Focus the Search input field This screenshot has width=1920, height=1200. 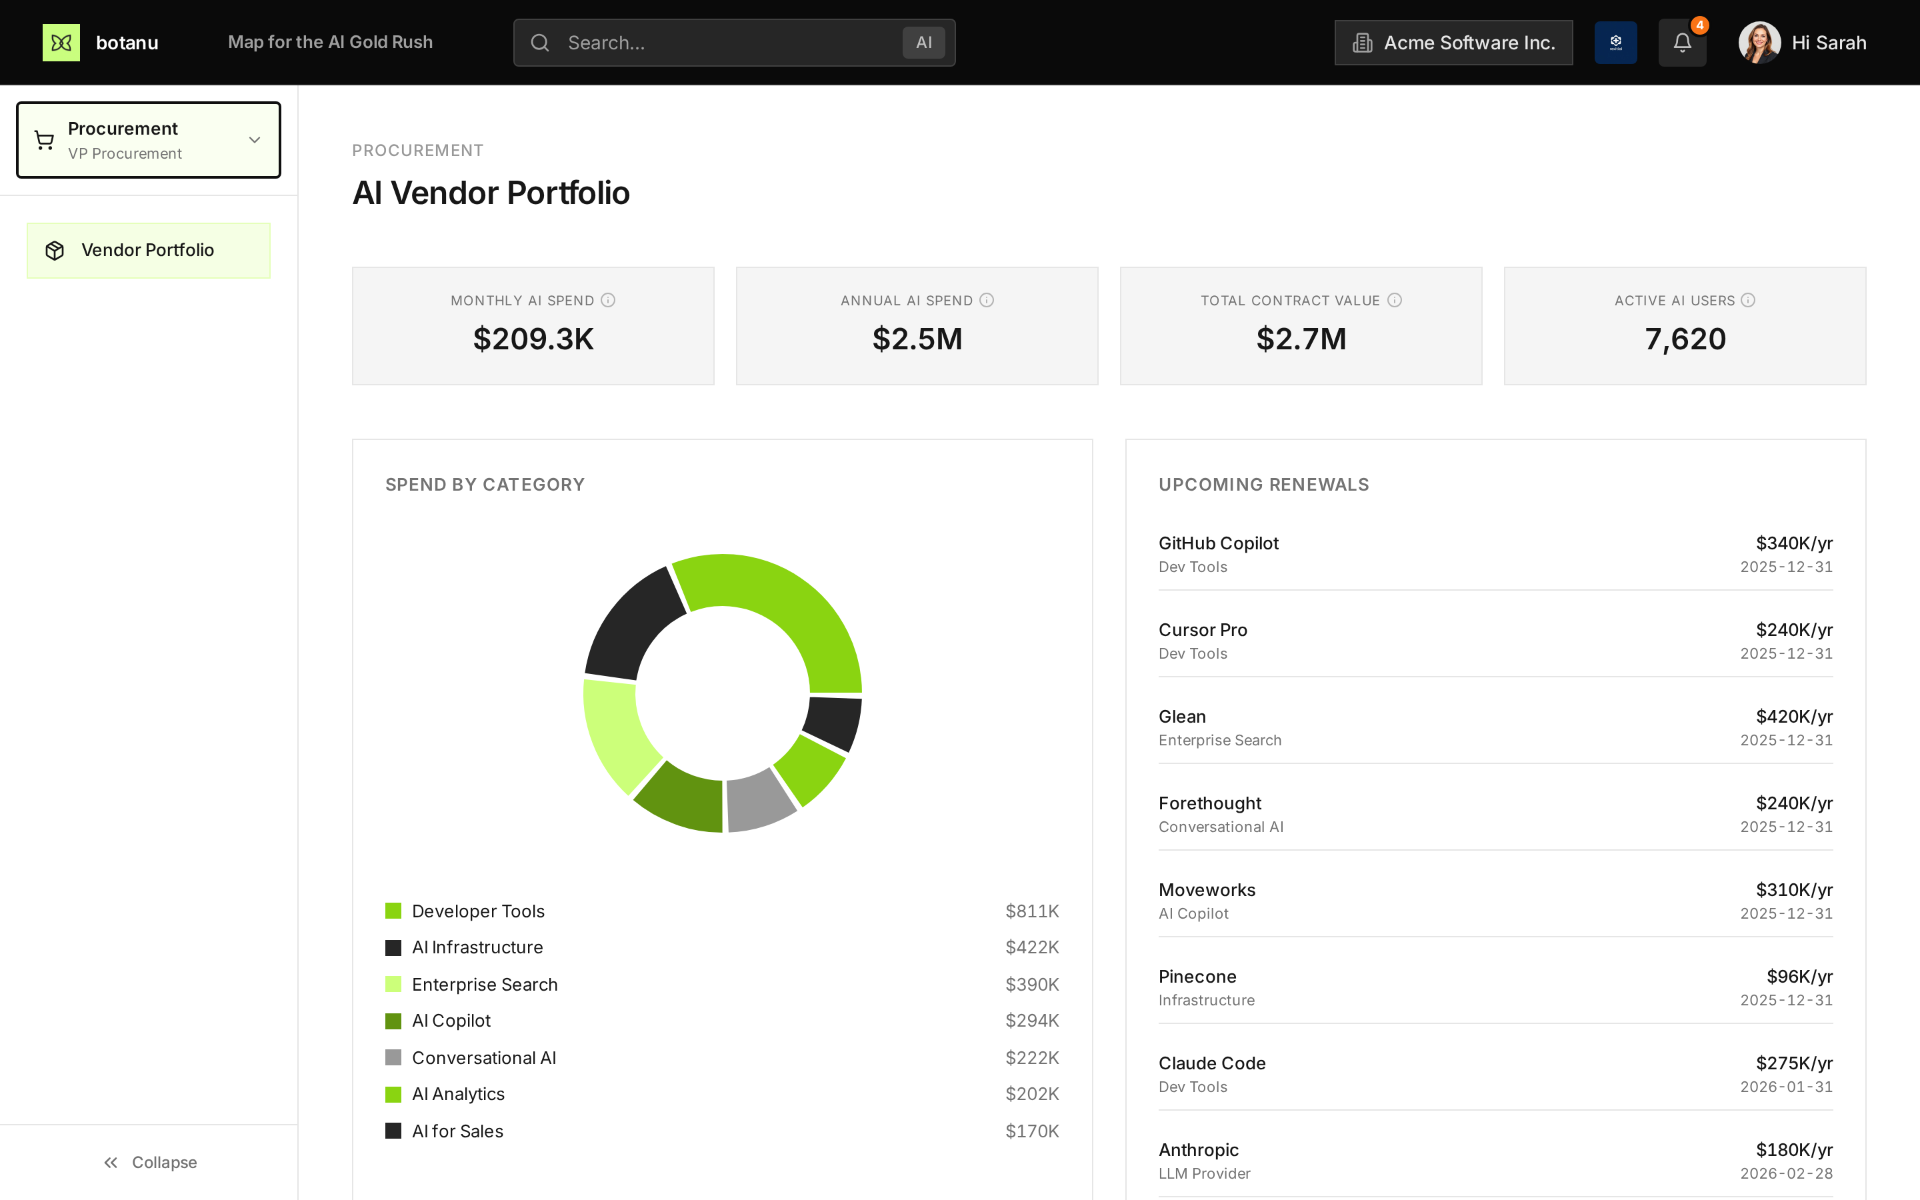[x=734, y=42]
